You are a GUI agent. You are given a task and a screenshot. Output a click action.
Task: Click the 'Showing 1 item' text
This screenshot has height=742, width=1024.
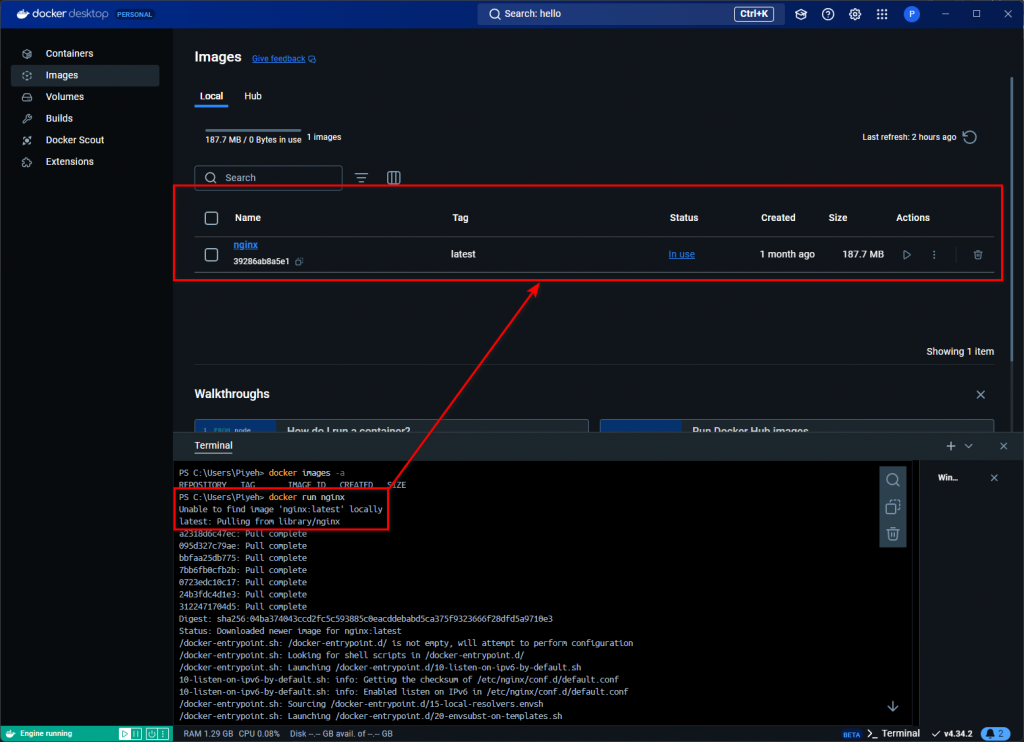point(960,352)
